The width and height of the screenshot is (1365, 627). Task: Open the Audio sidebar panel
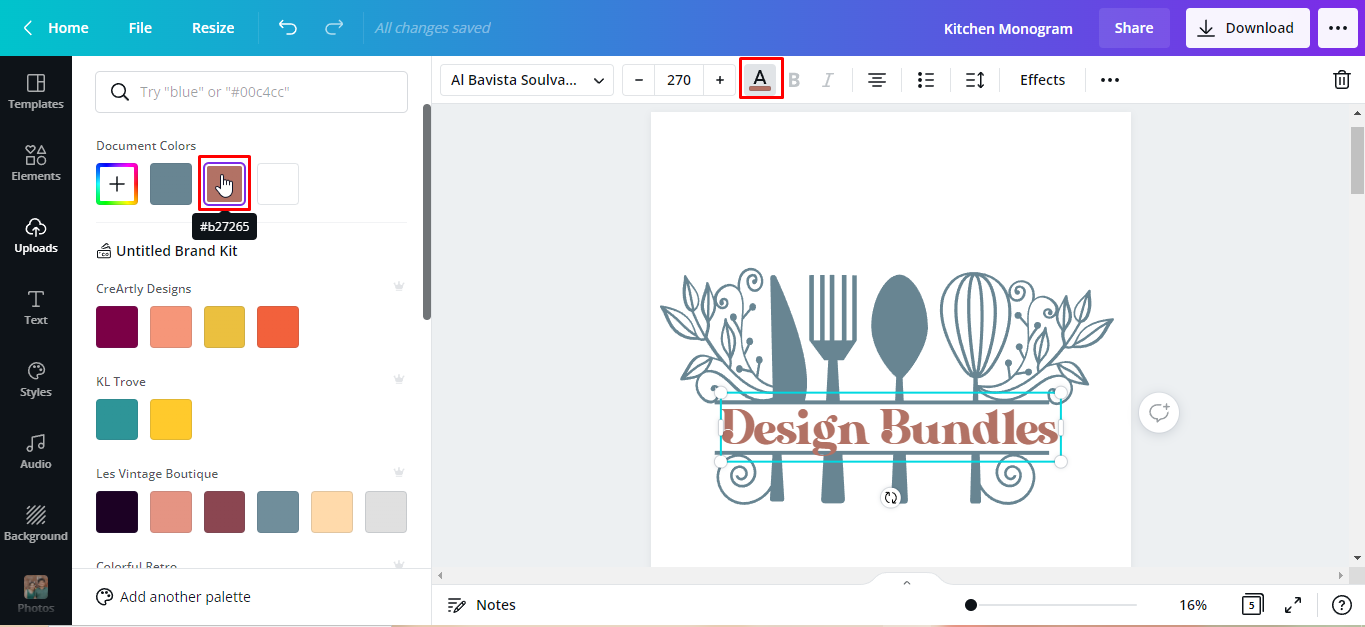(36, 451)
